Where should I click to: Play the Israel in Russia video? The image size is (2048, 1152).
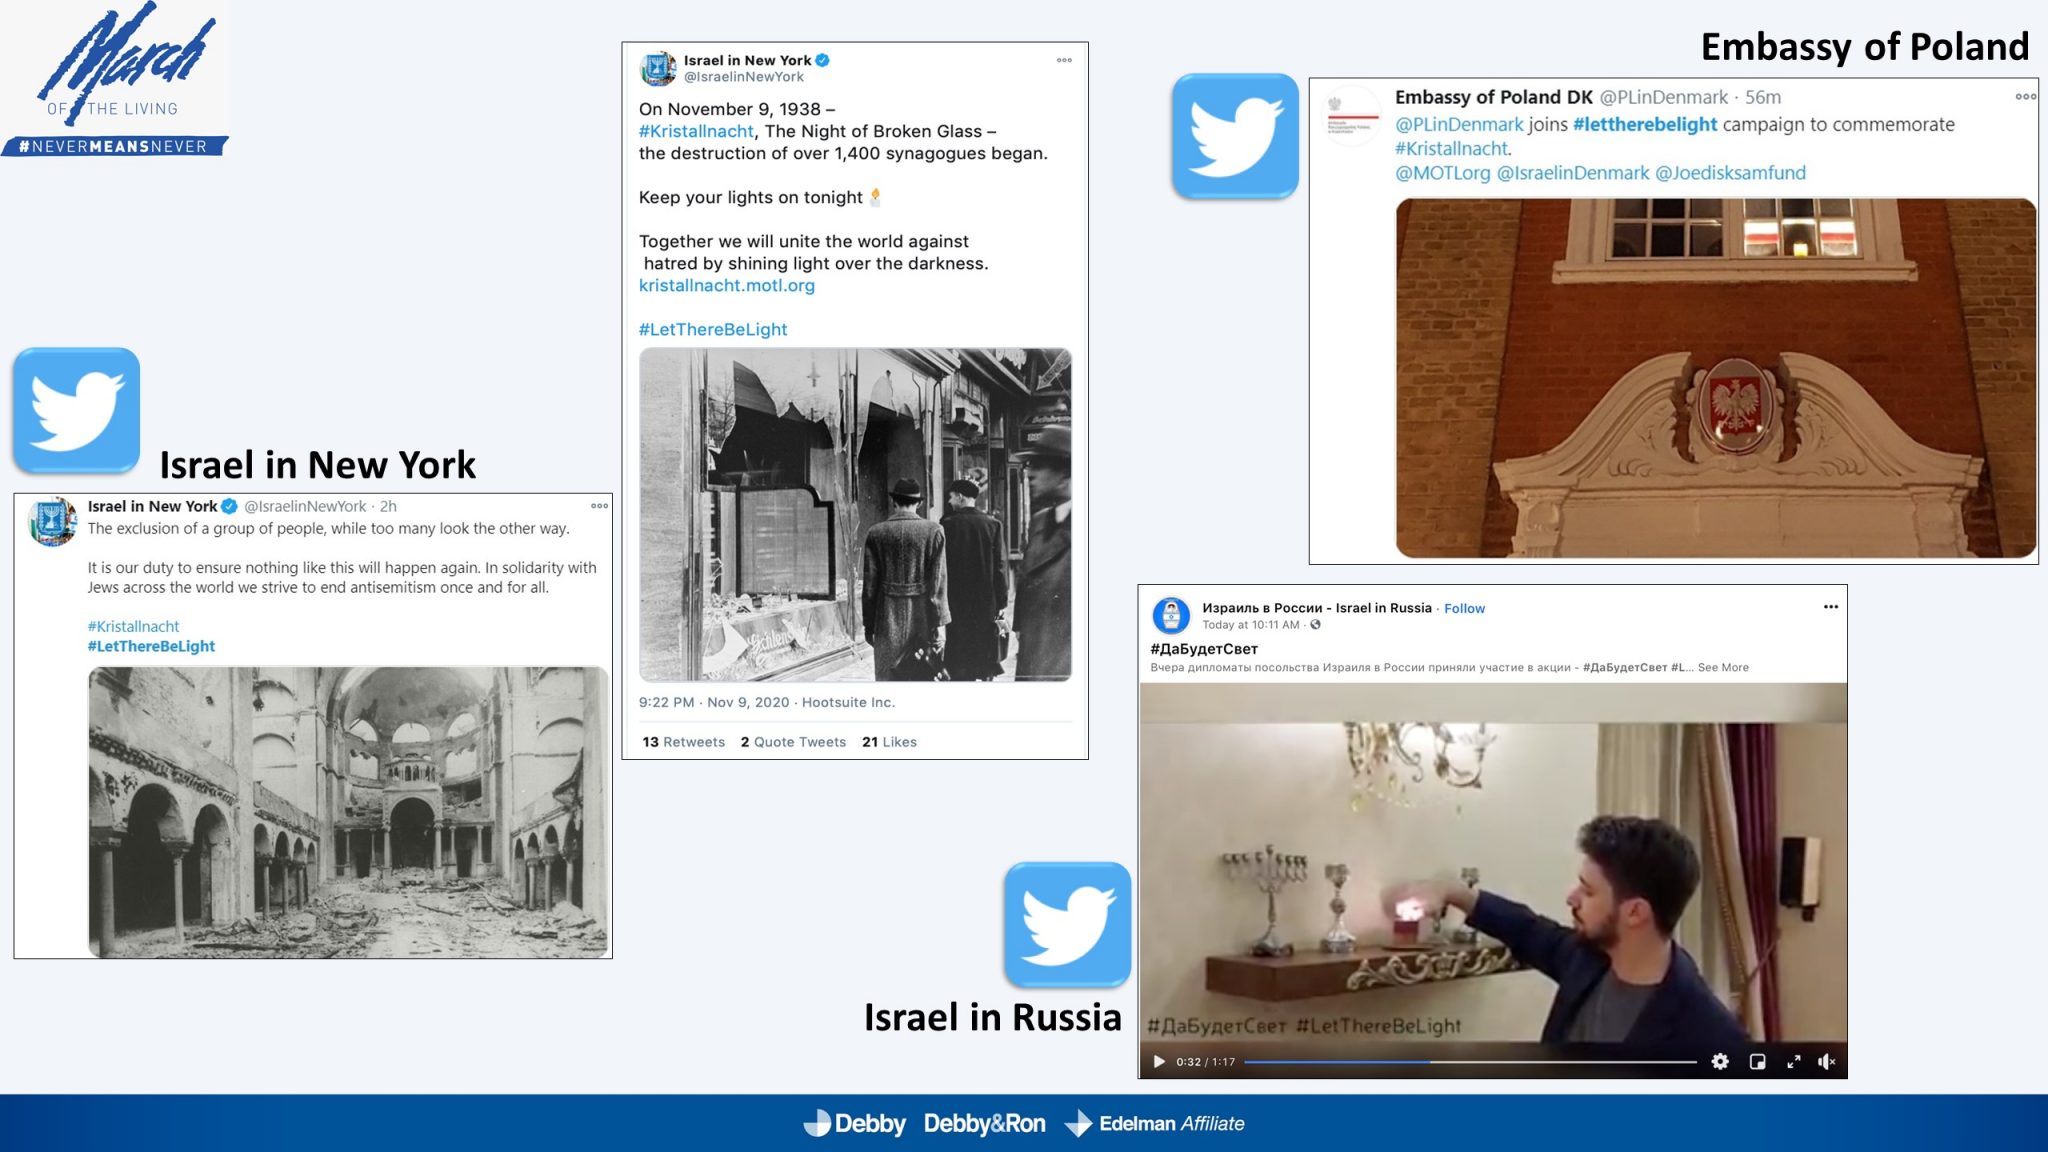click(1158, 1062)
